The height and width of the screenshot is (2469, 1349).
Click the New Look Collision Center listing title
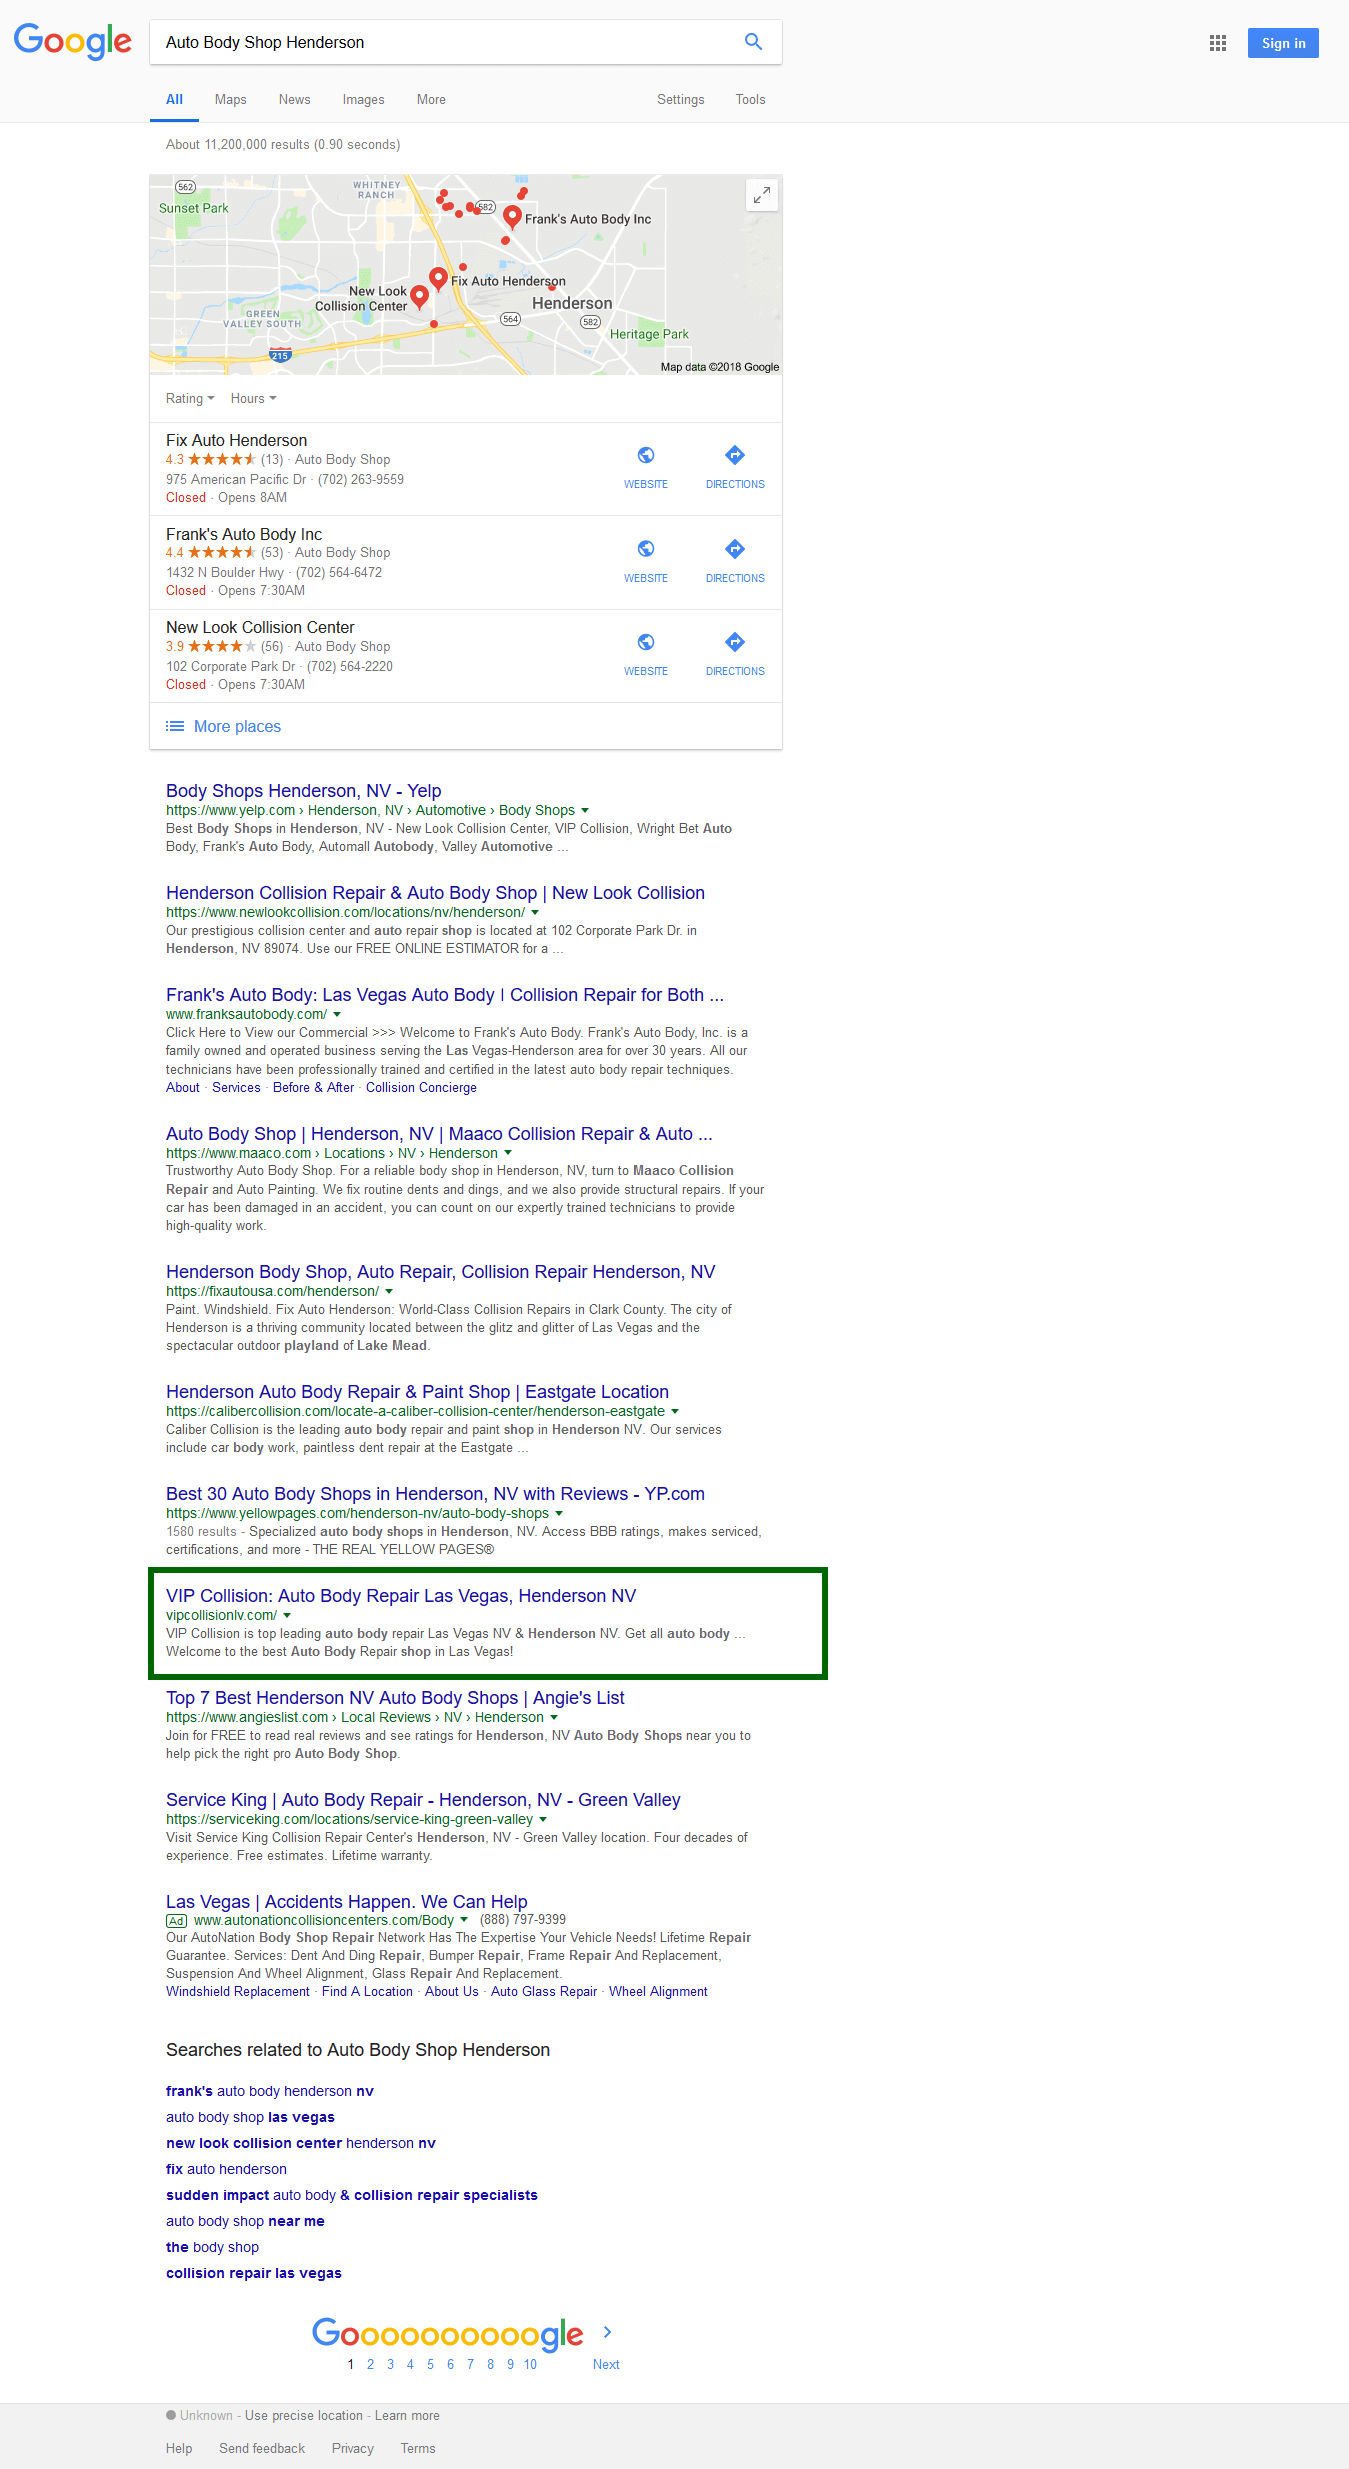(260, 628)
